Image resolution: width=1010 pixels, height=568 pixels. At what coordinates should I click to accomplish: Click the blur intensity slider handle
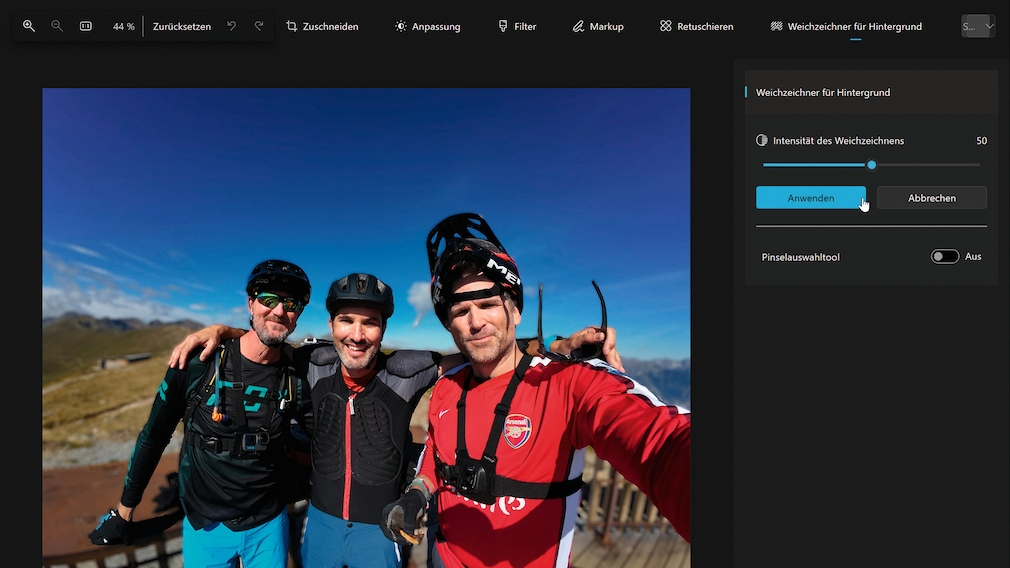872,165
